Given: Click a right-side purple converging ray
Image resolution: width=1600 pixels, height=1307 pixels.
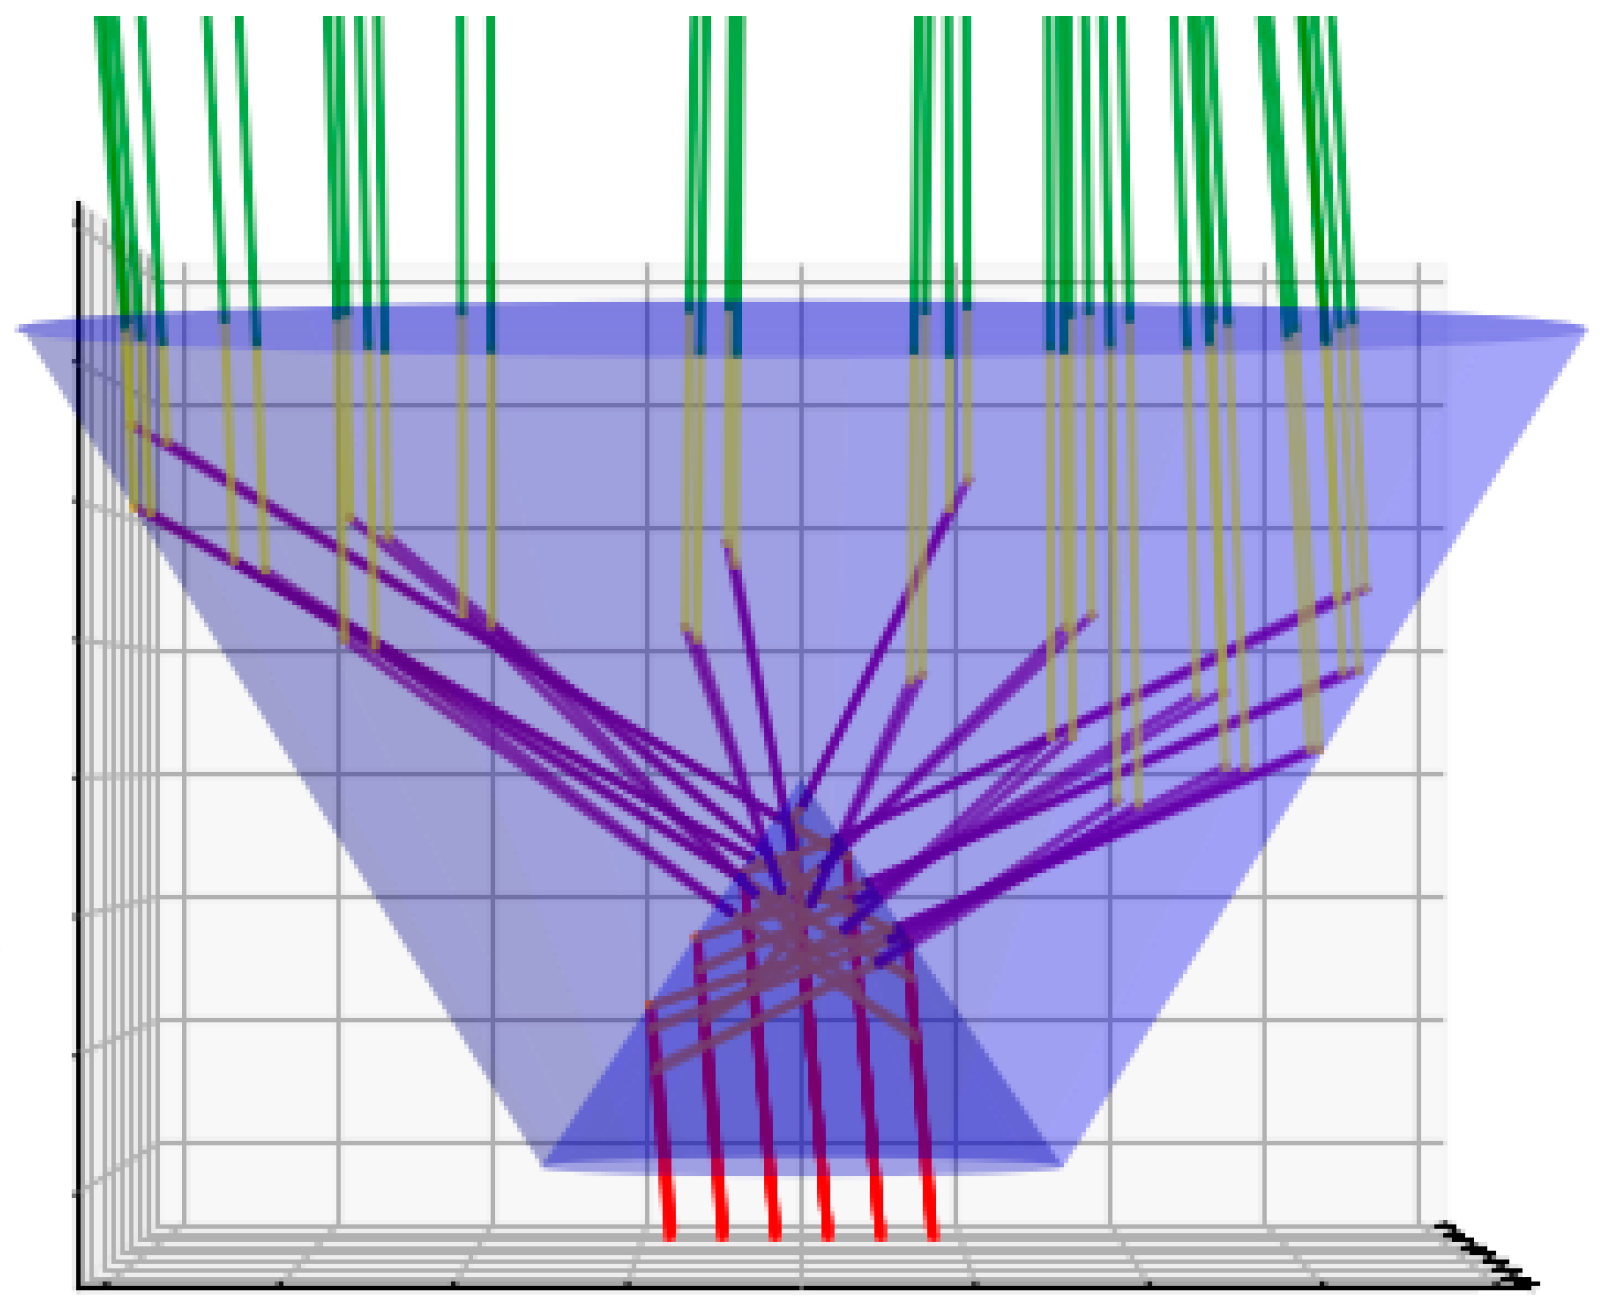Looking at the screenshot, I should (x=1150, y=750).
